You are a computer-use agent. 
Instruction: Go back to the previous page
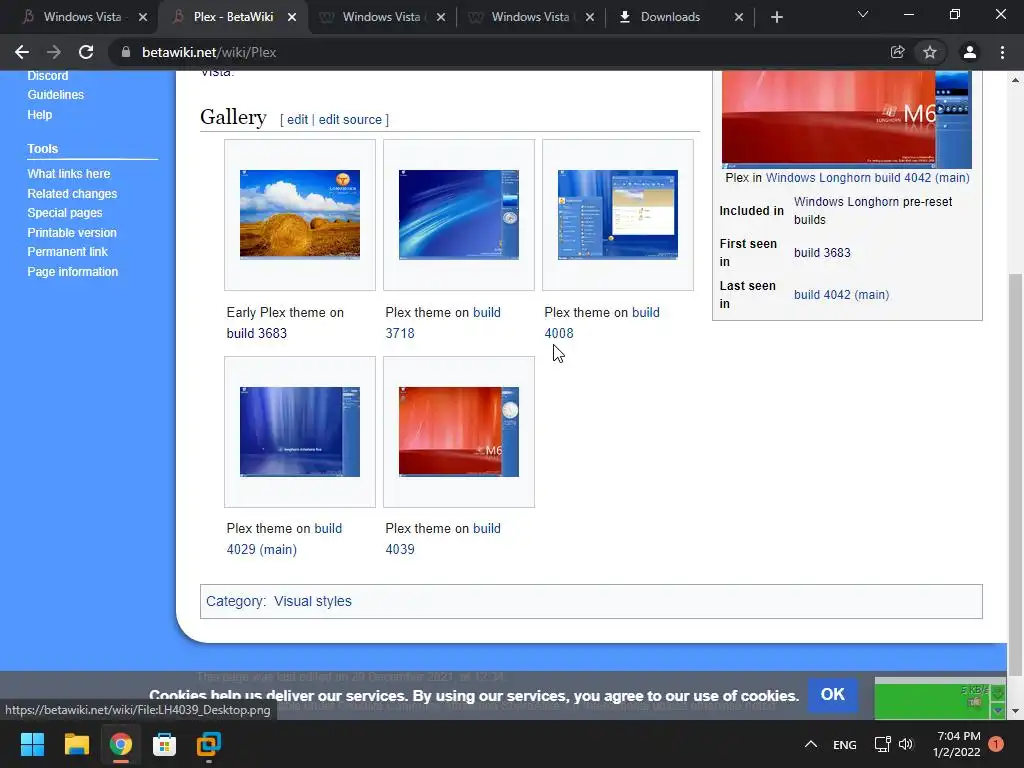click(x=22, y=52)
